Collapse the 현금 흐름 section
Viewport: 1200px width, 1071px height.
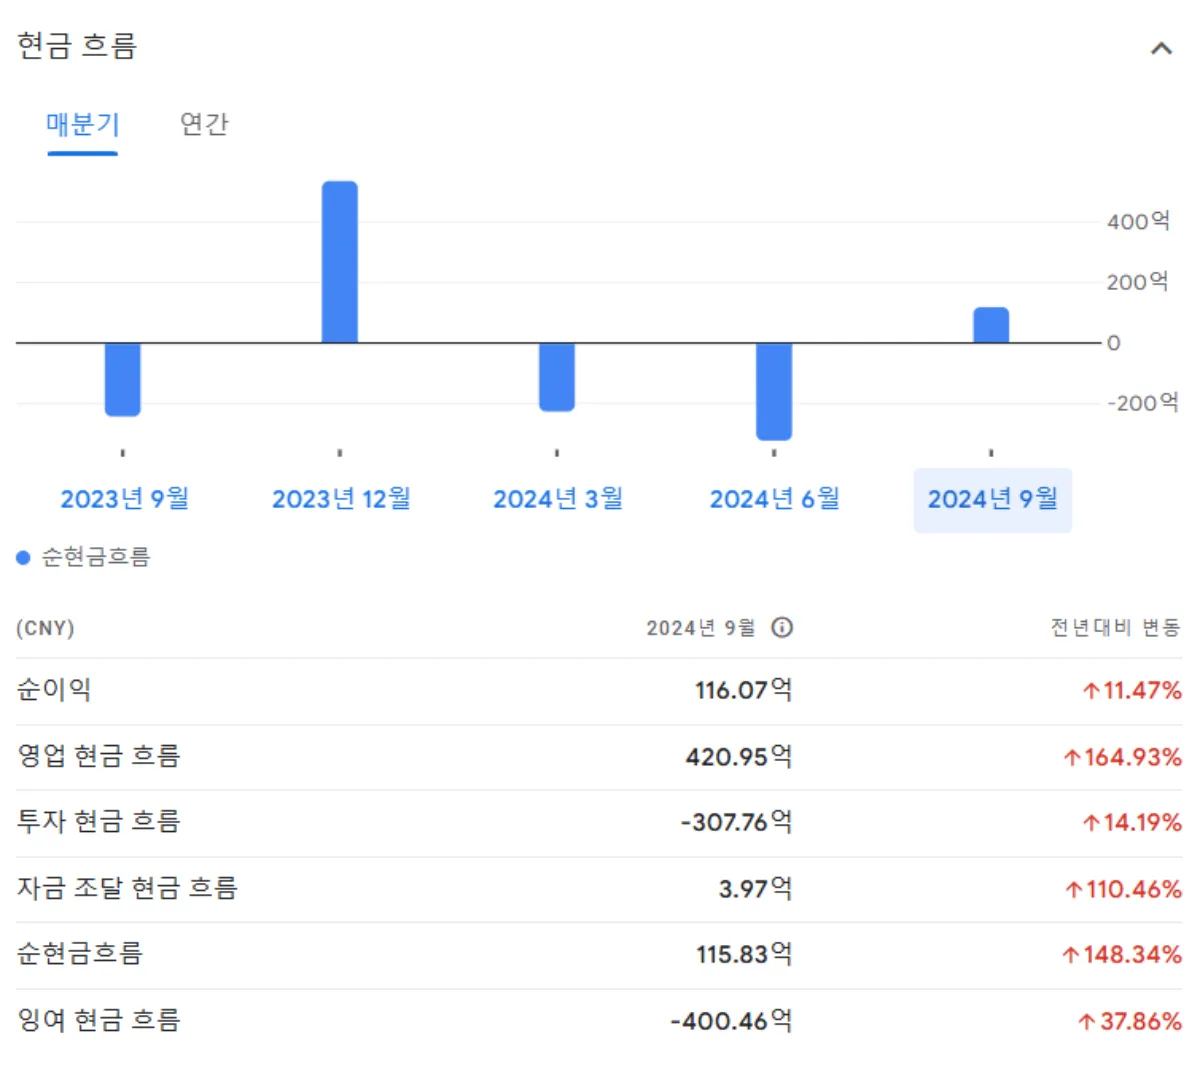pos(1160,46)
